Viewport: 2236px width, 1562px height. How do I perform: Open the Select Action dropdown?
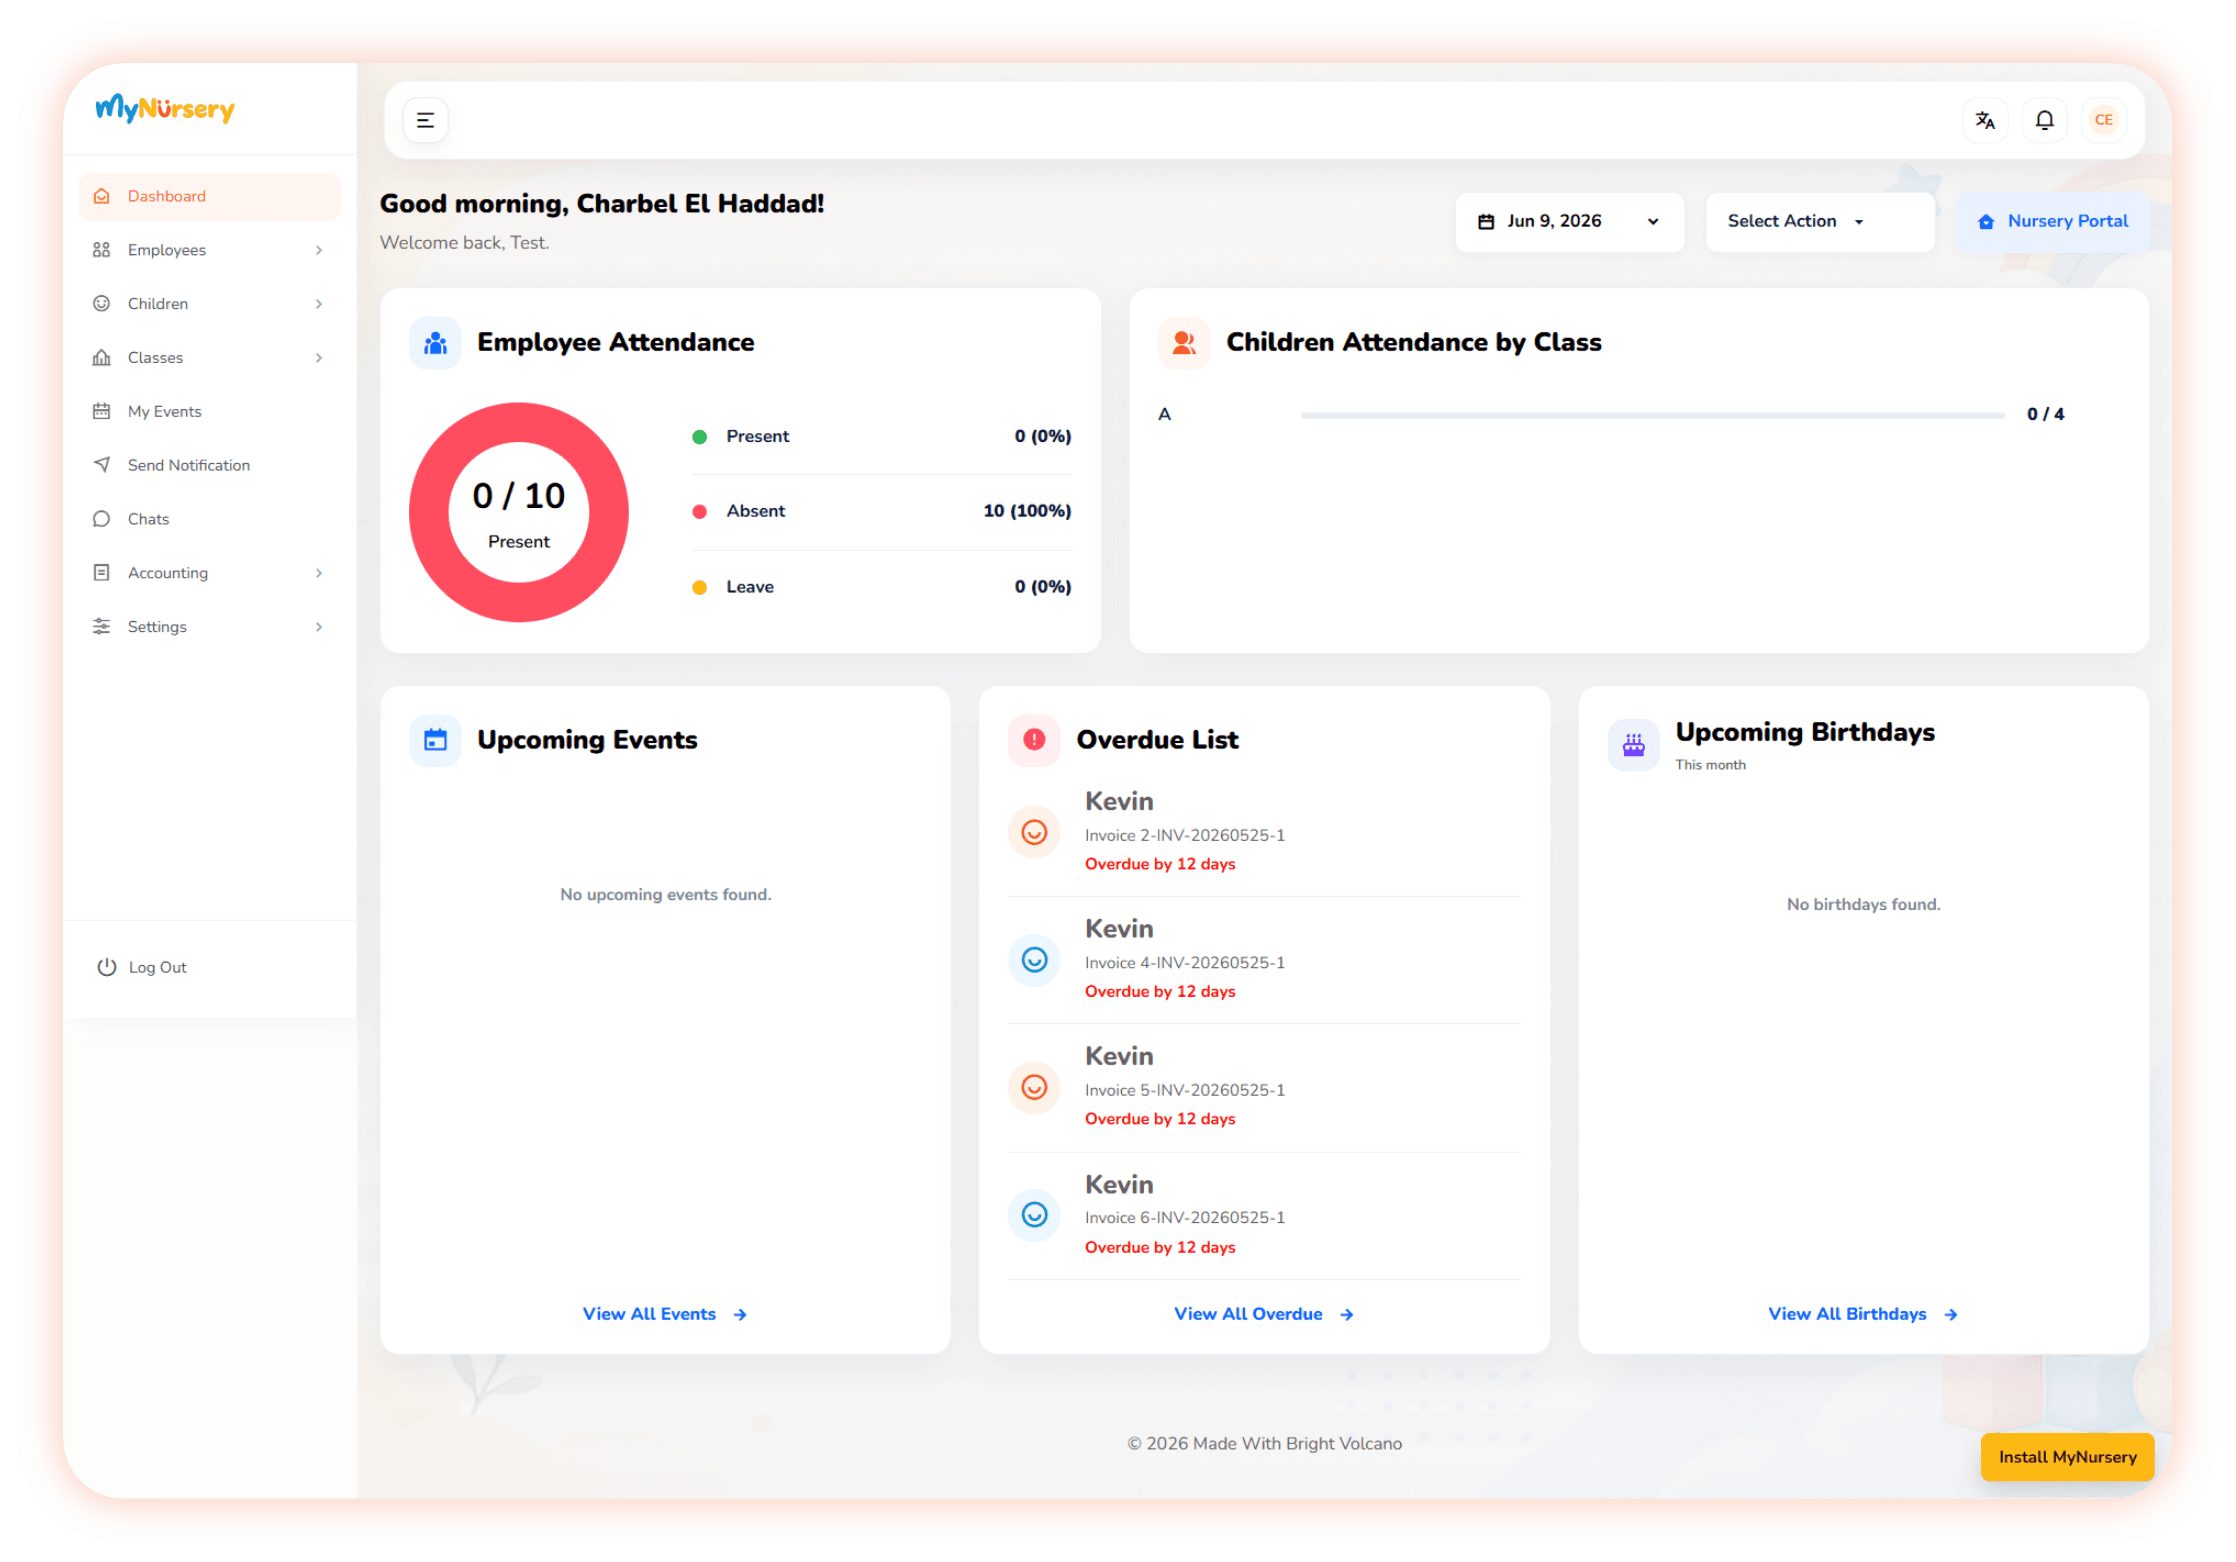pyautogui.click(x=1819, y=221)
